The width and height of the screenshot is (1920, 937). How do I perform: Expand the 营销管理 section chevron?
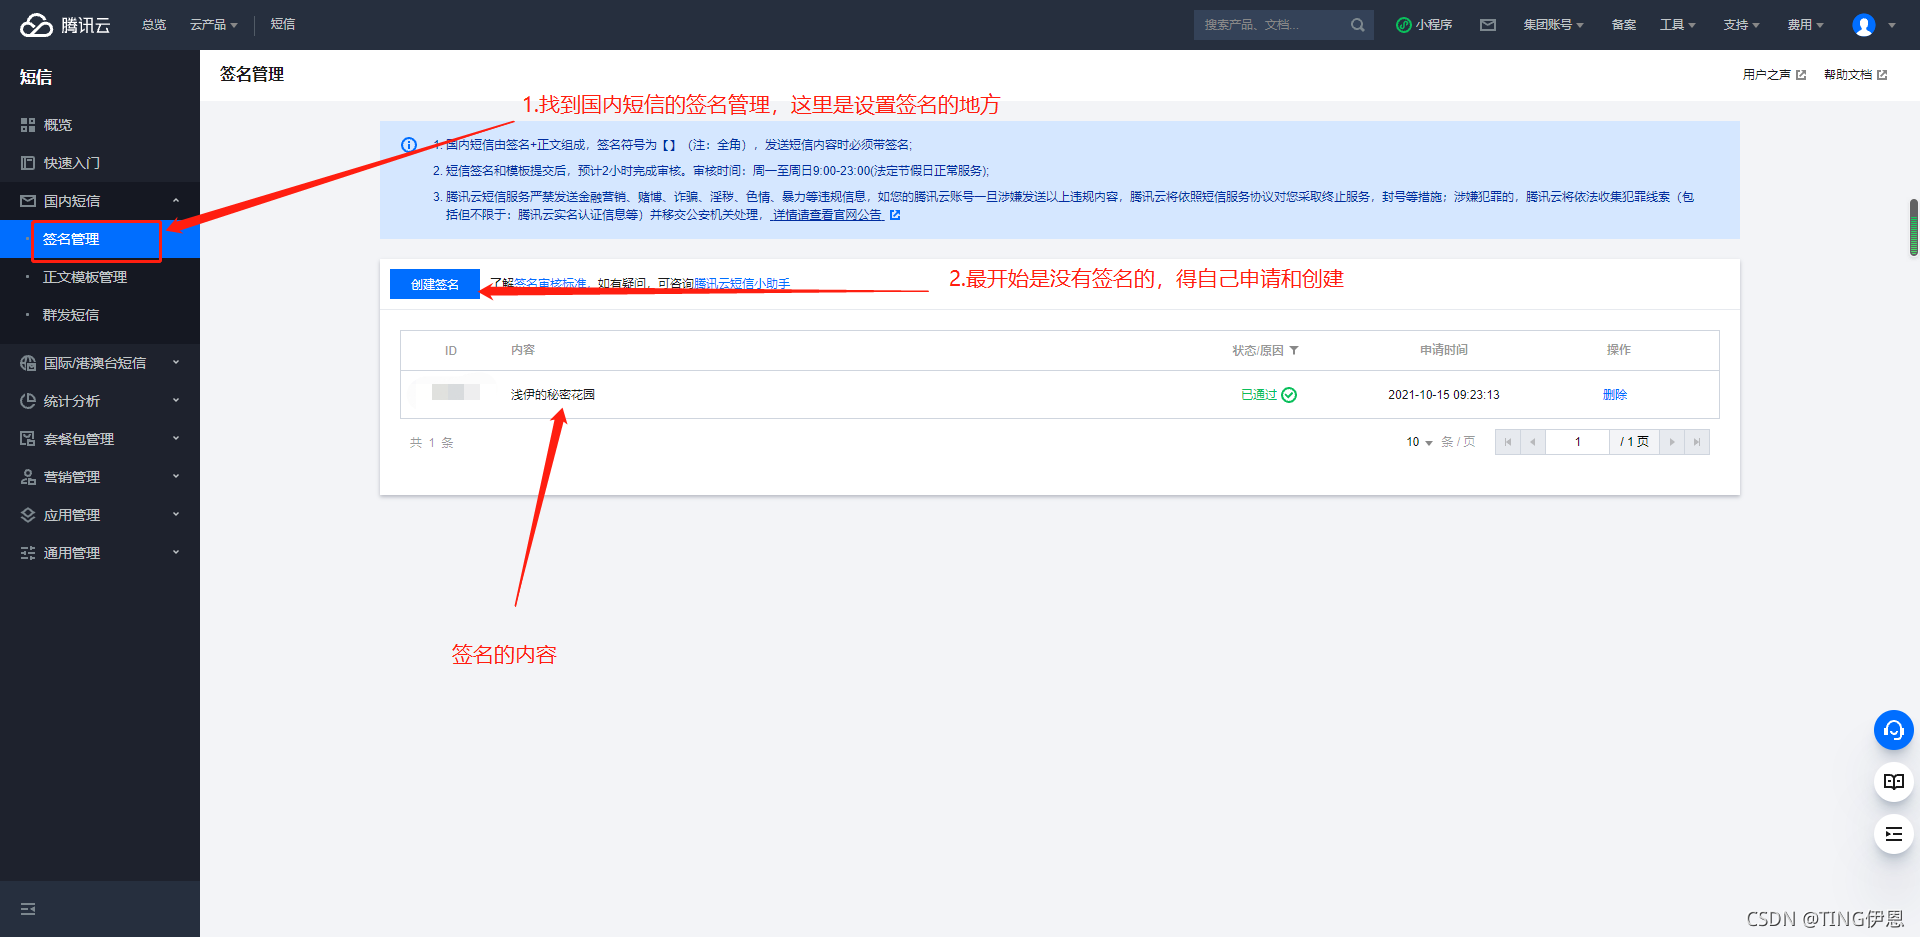click(x=176, y=477)
